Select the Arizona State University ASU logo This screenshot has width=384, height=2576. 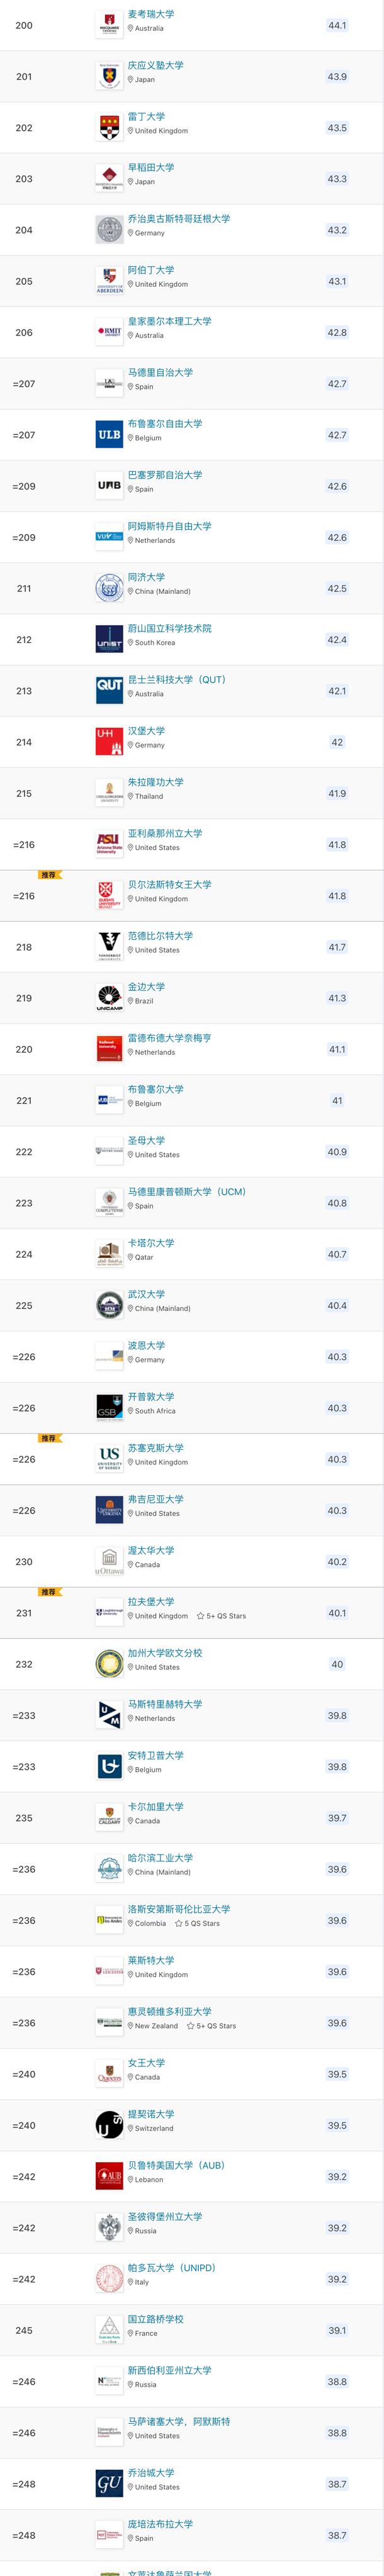tap(109, 845)
